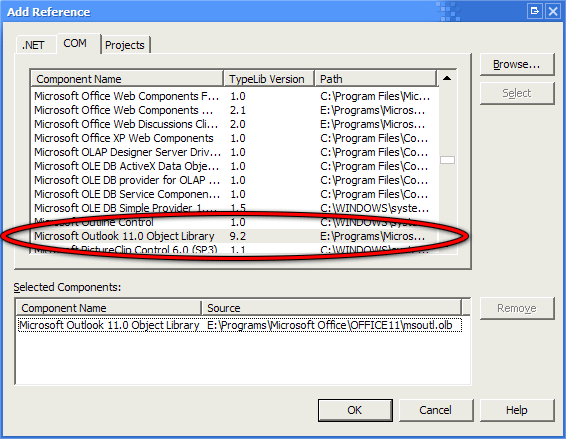Select Microsoft Office Web Components F... row

[235, 96]
